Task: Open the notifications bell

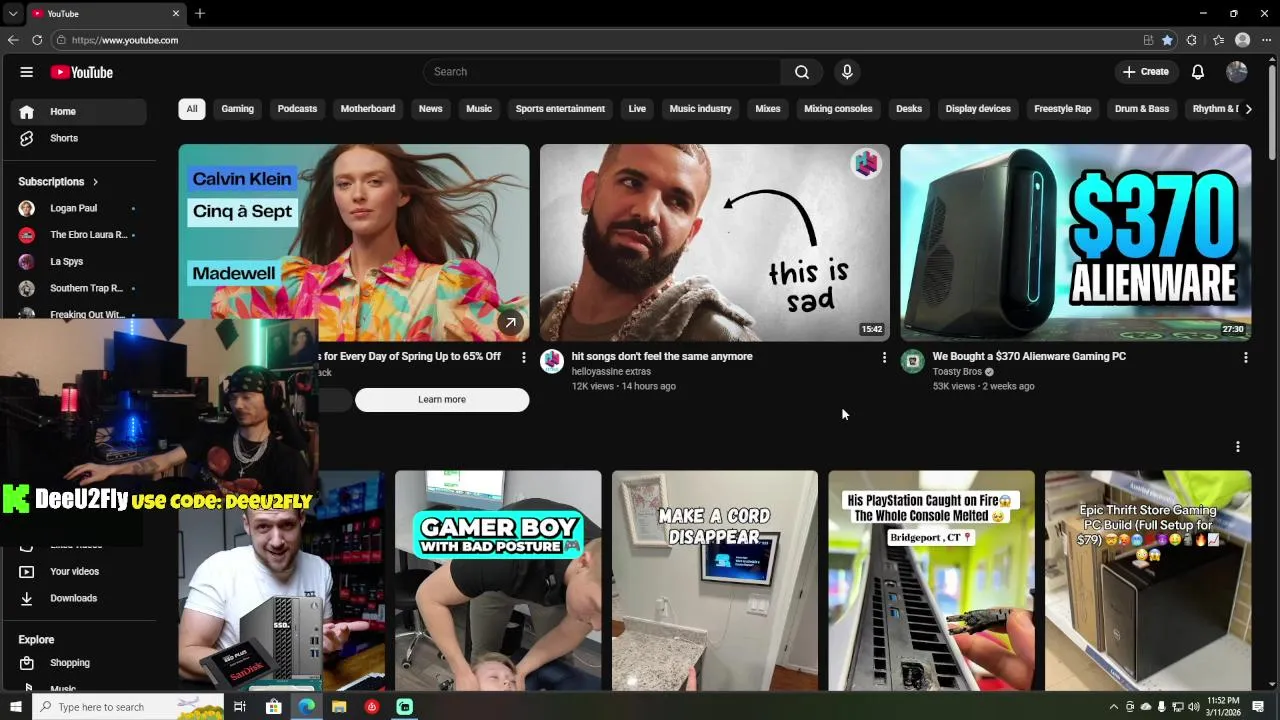Action: click(x=1198, y=72)
